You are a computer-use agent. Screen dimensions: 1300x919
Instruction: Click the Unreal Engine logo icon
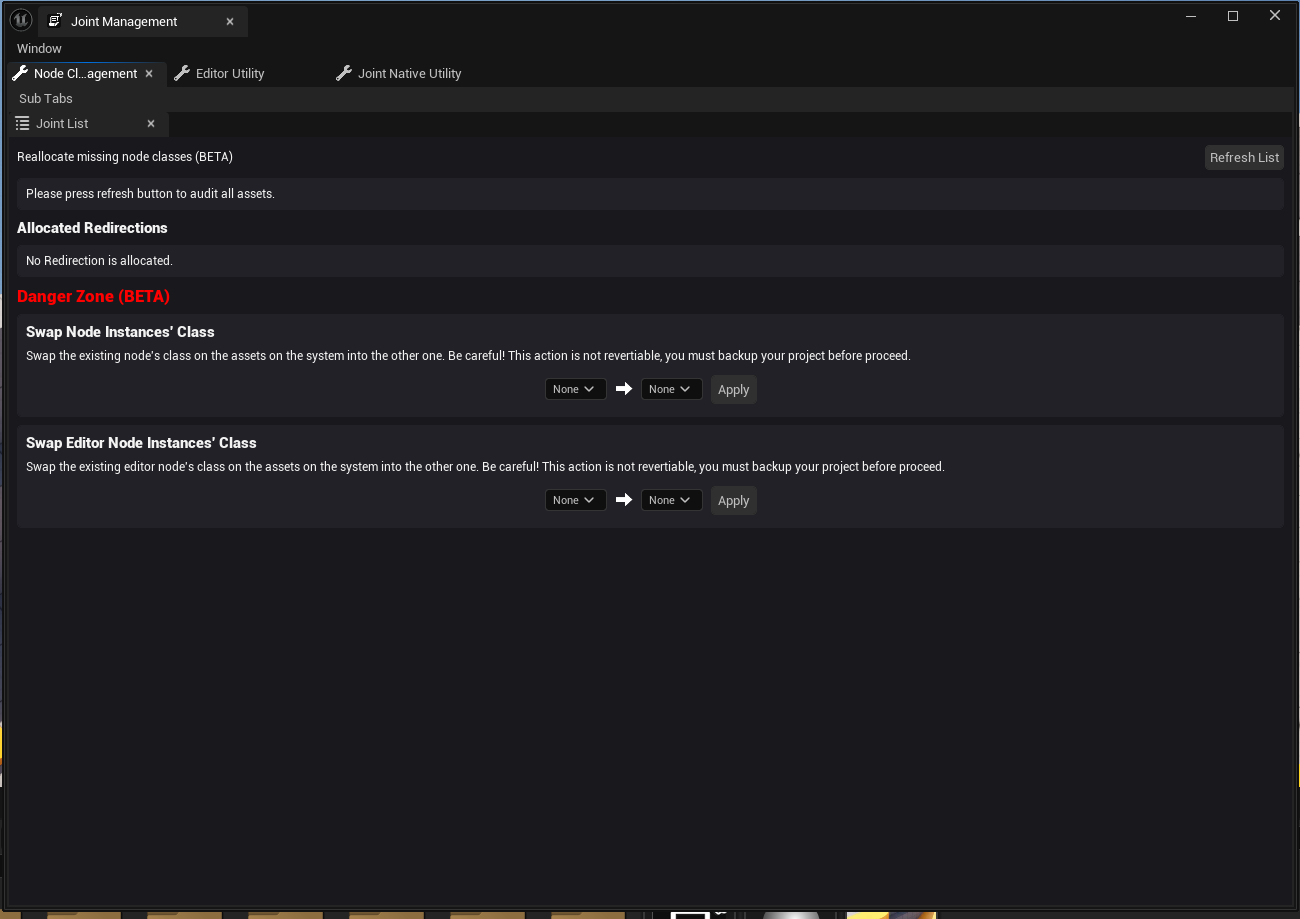click(x=21, y=20)
